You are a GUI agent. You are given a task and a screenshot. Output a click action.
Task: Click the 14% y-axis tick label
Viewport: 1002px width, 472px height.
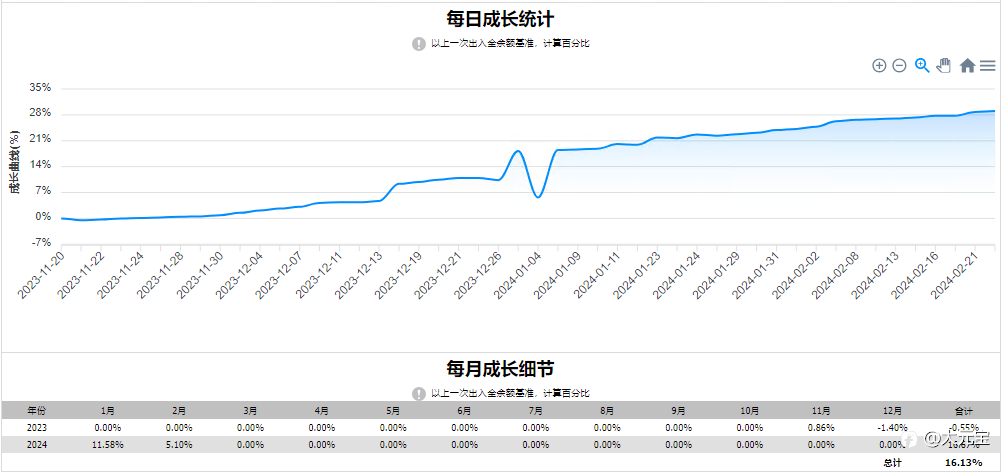click(x=40, y=166)
